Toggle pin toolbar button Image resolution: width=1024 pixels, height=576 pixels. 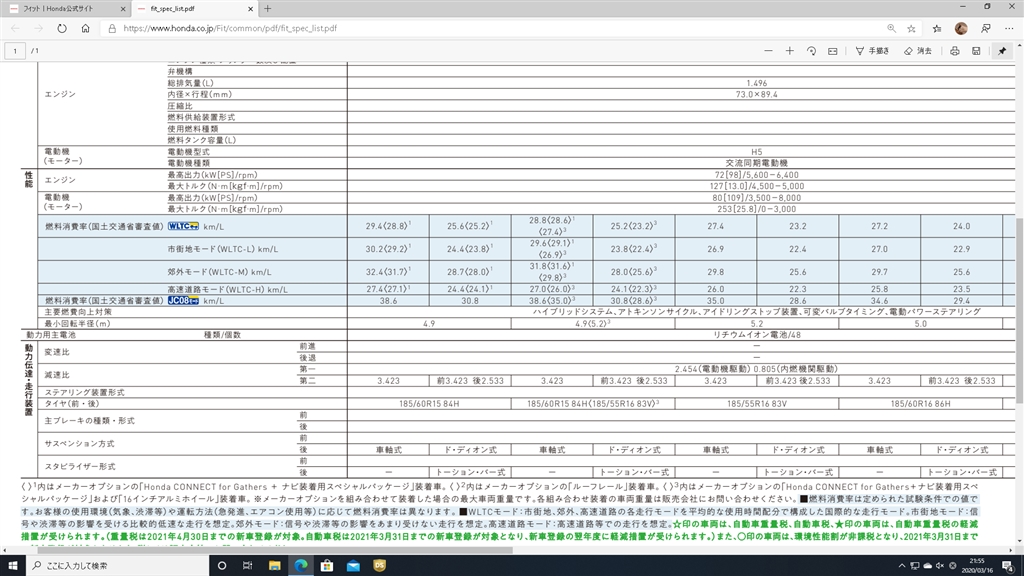1002,51
